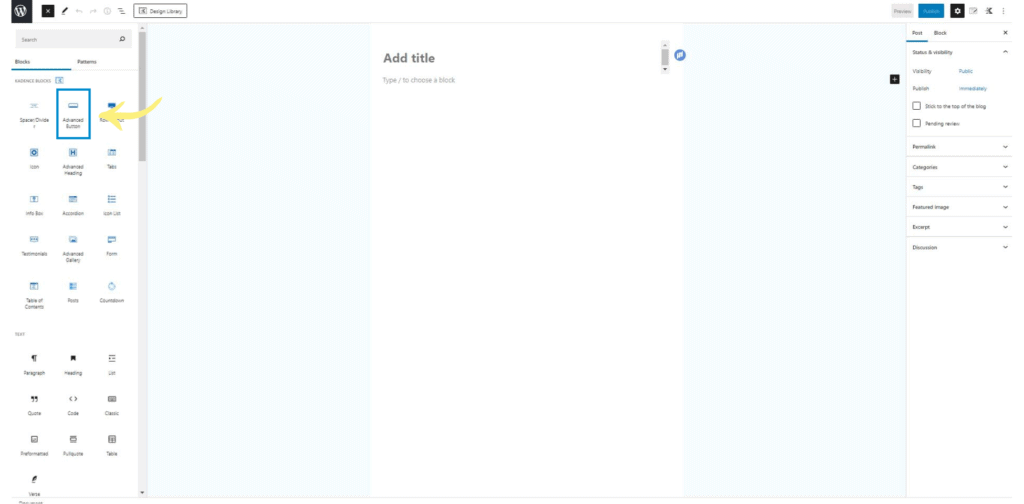Open the edit-note icon beside Settings
The height and width of the screenshot is (504, 1024).
coord(973,11)
